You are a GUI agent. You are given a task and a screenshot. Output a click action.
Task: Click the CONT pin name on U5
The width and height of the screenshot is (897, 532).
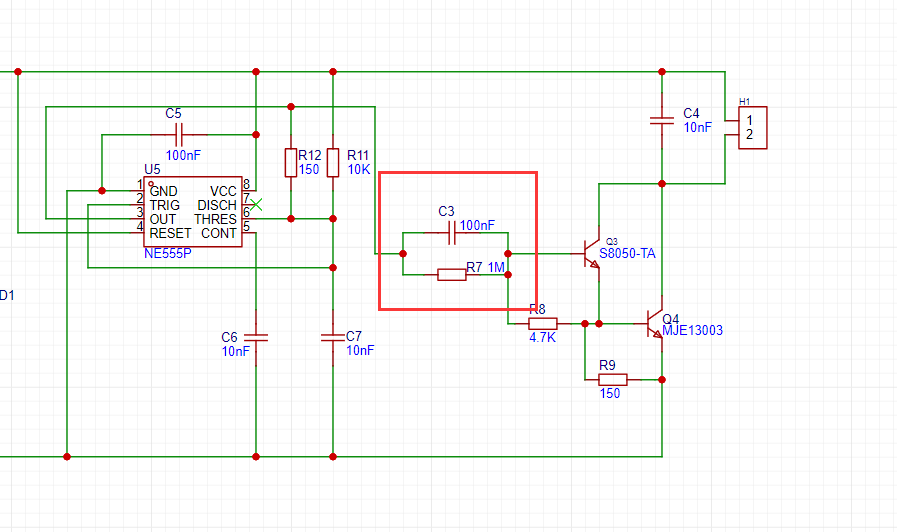[219, 233]
